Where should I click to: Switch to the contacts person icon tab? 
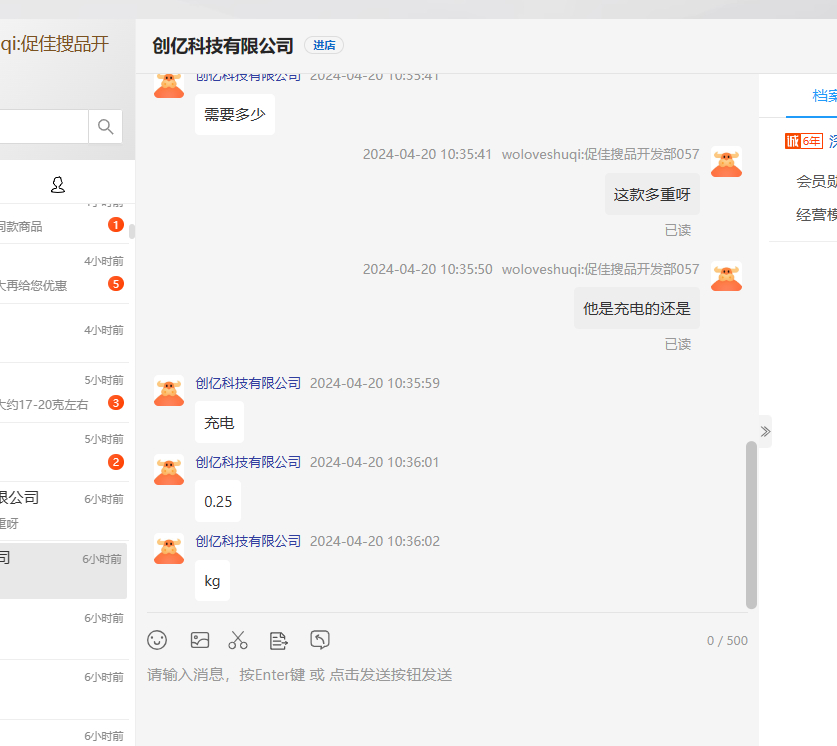[58, 185]
